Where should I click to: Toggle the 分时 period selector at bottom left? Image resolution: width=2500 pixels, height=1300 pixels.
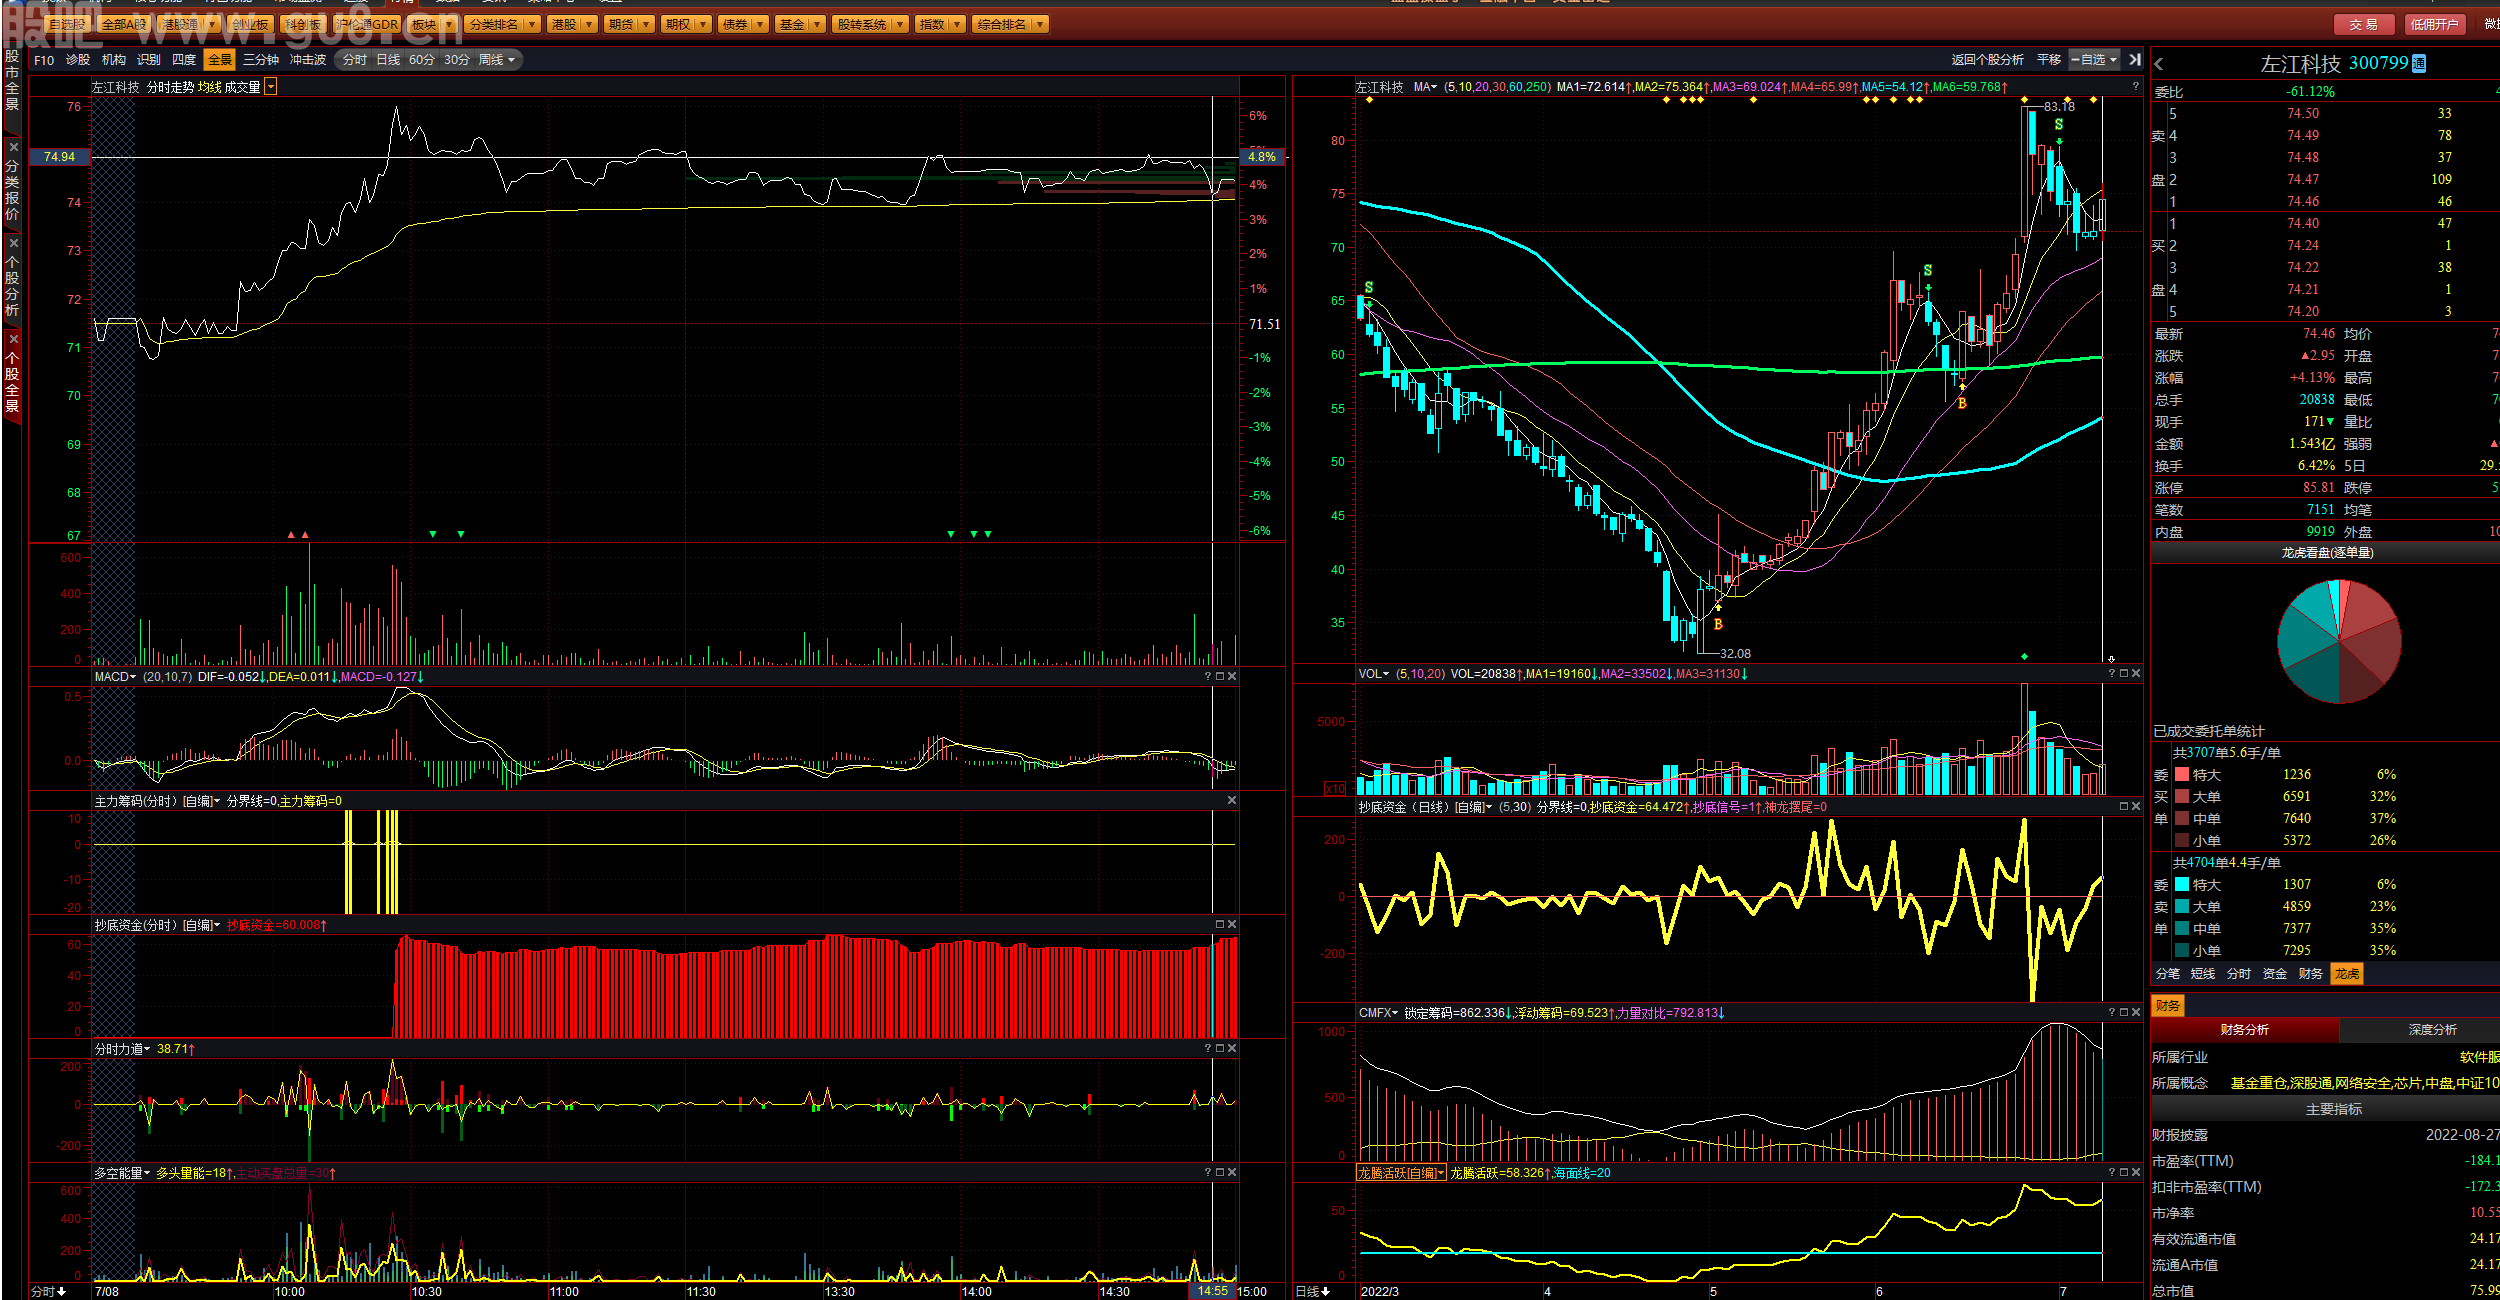[x=48, y=1292]
